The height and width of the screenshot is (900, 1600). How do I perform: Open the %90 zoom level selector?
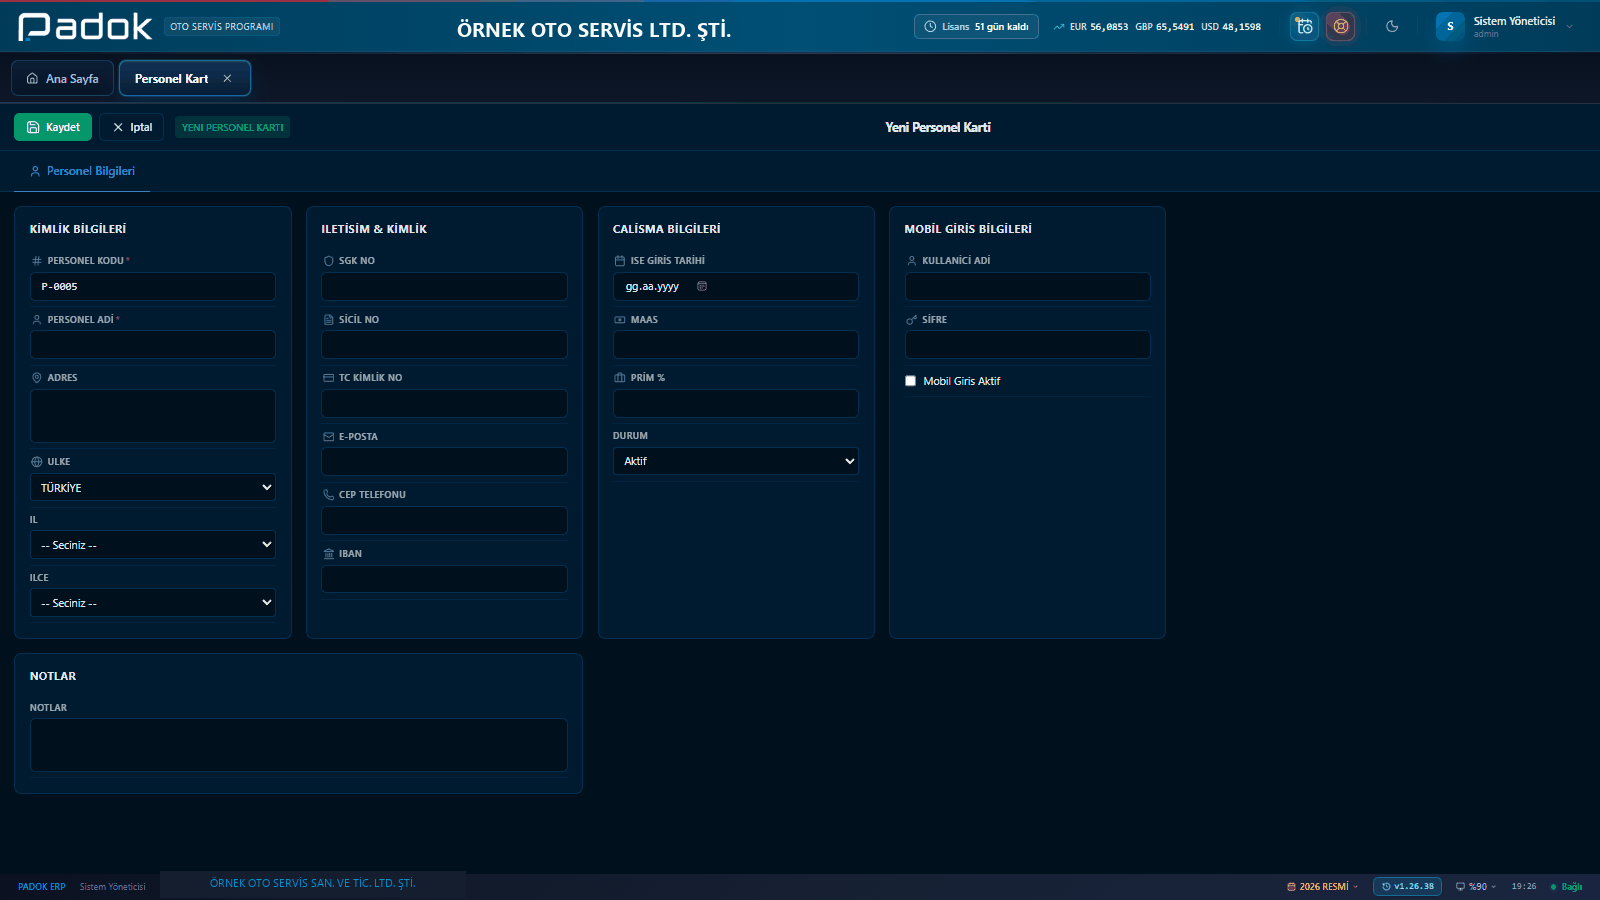1476,887
